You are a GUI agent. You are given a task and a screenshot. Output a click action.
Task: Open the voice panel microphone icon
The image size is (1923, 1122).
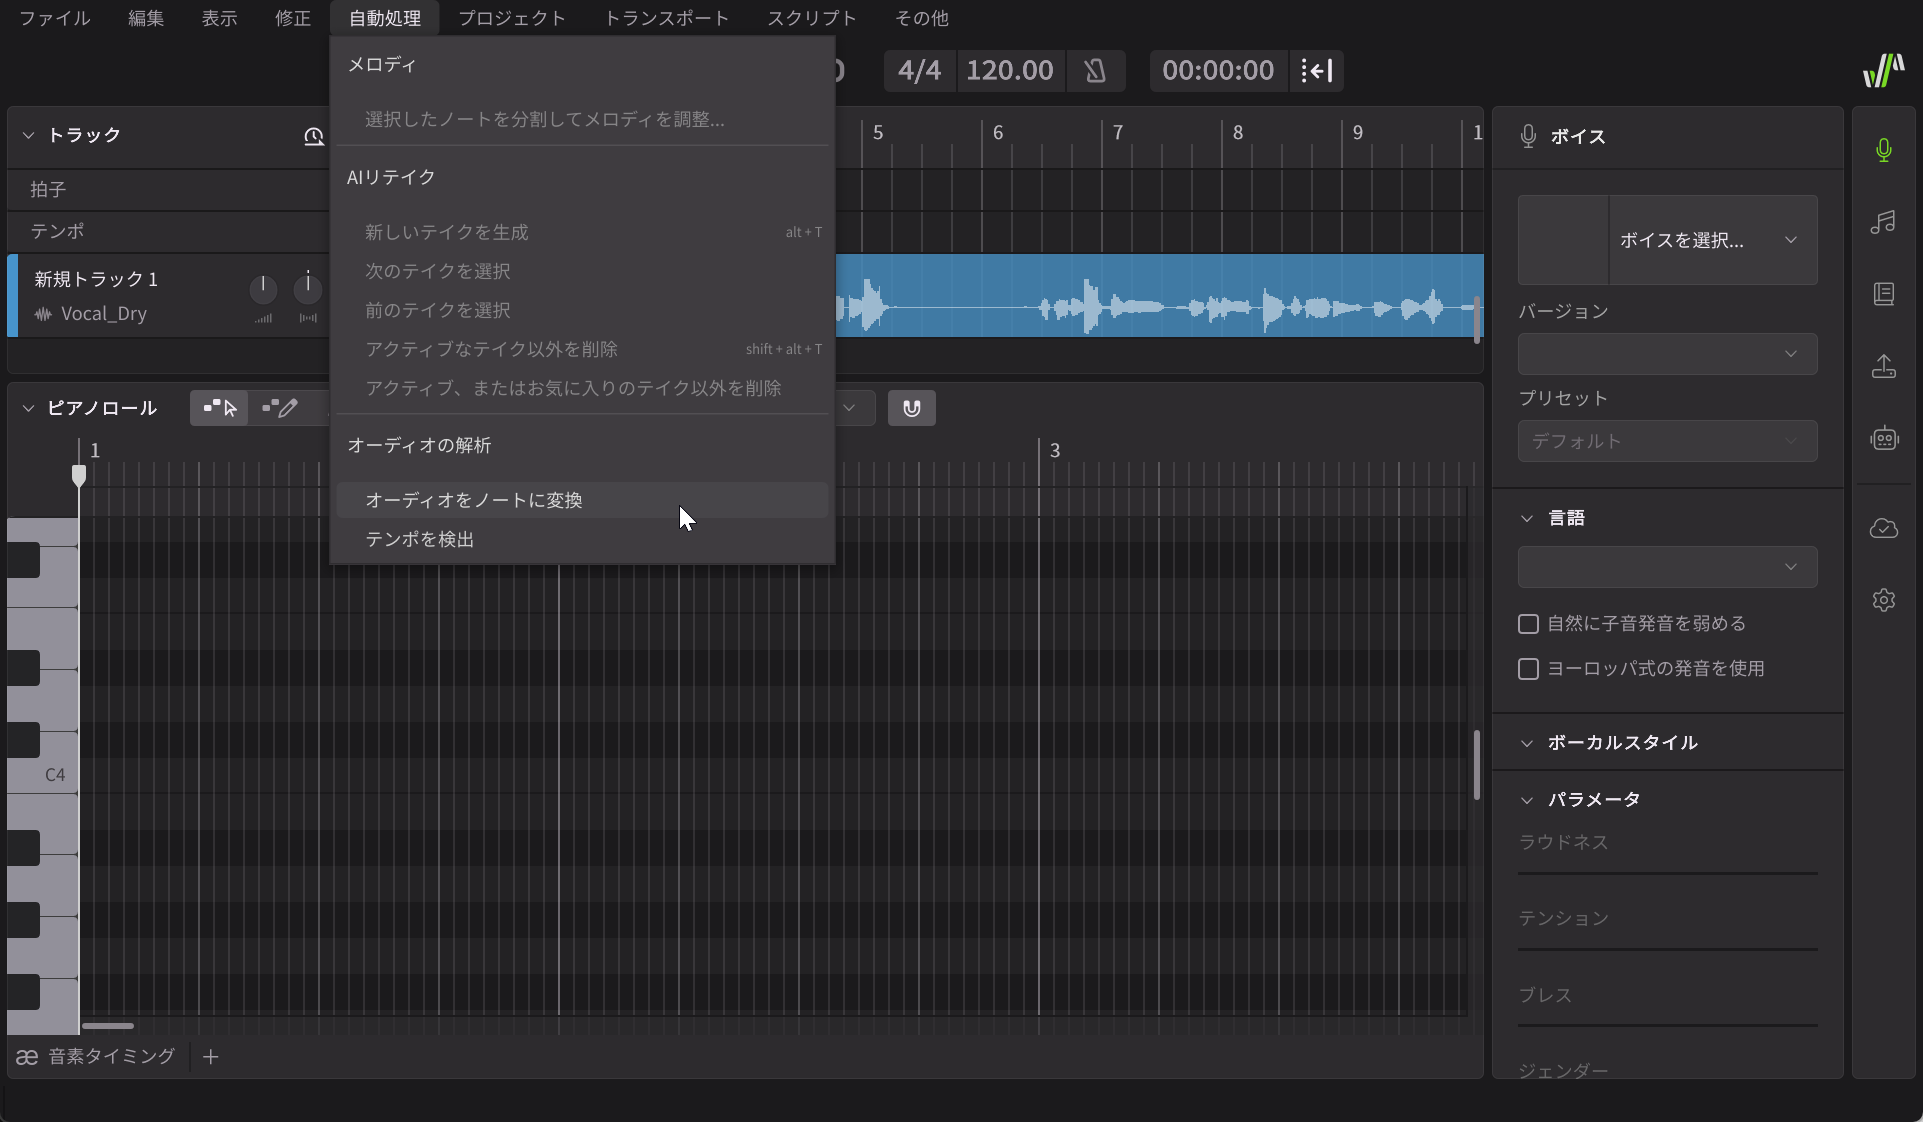coord(1883,150)
